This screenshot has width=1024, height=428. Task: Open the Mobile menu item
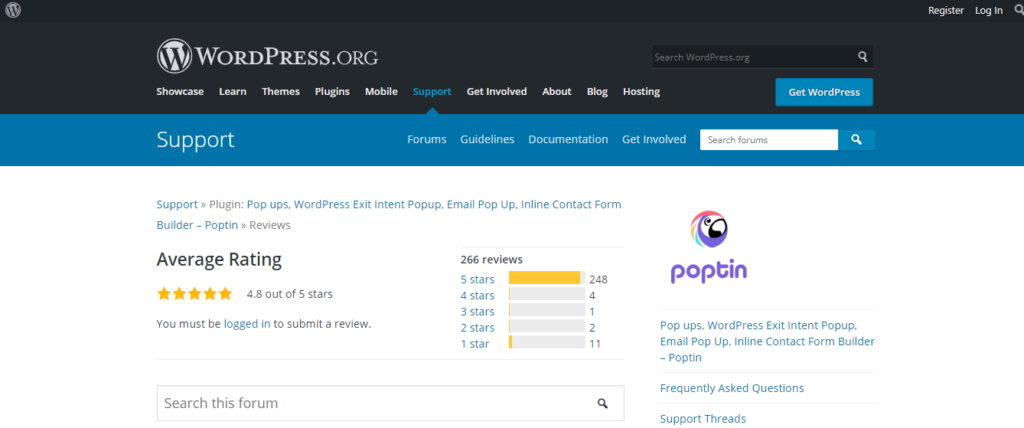(381, 91)
